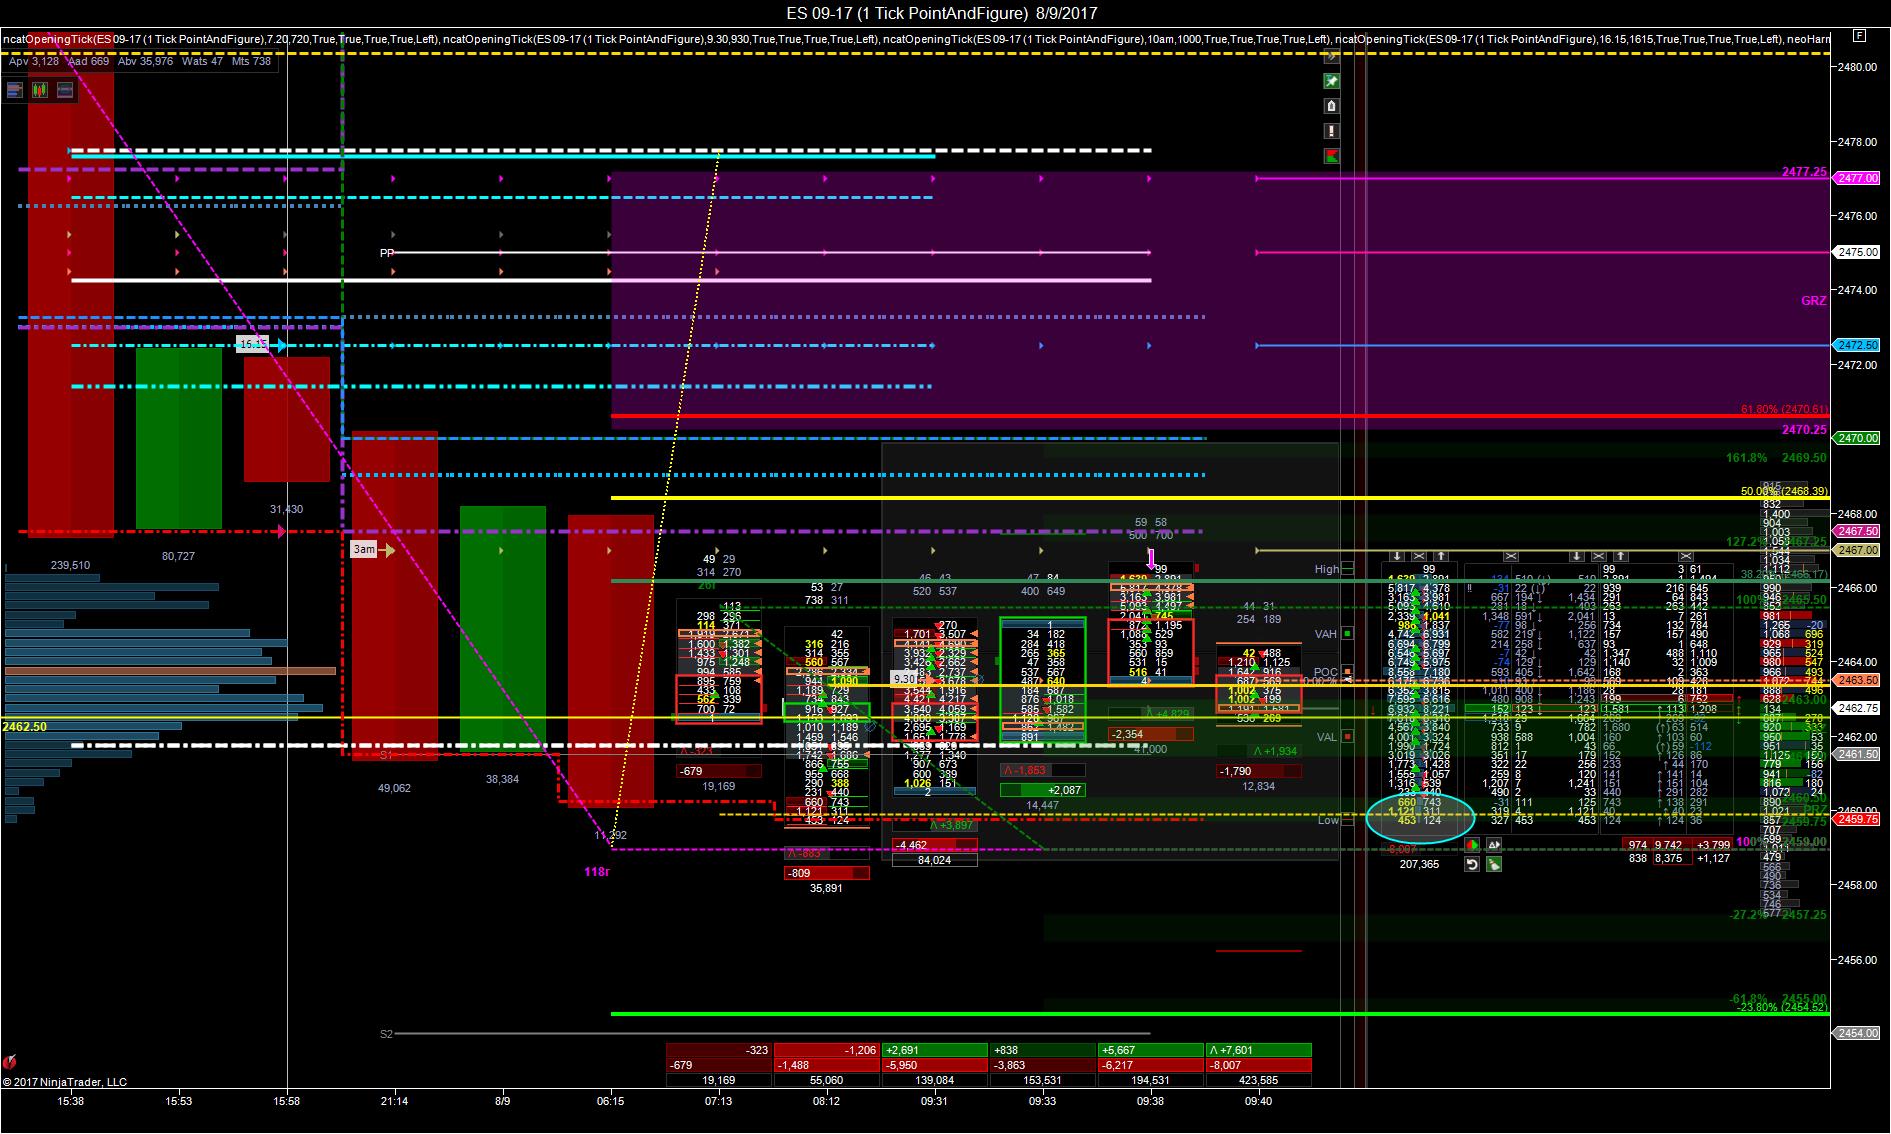The image size is (1891, 1134).
Task: Click the volume profile bars icon
Action: tap(15, 90)
